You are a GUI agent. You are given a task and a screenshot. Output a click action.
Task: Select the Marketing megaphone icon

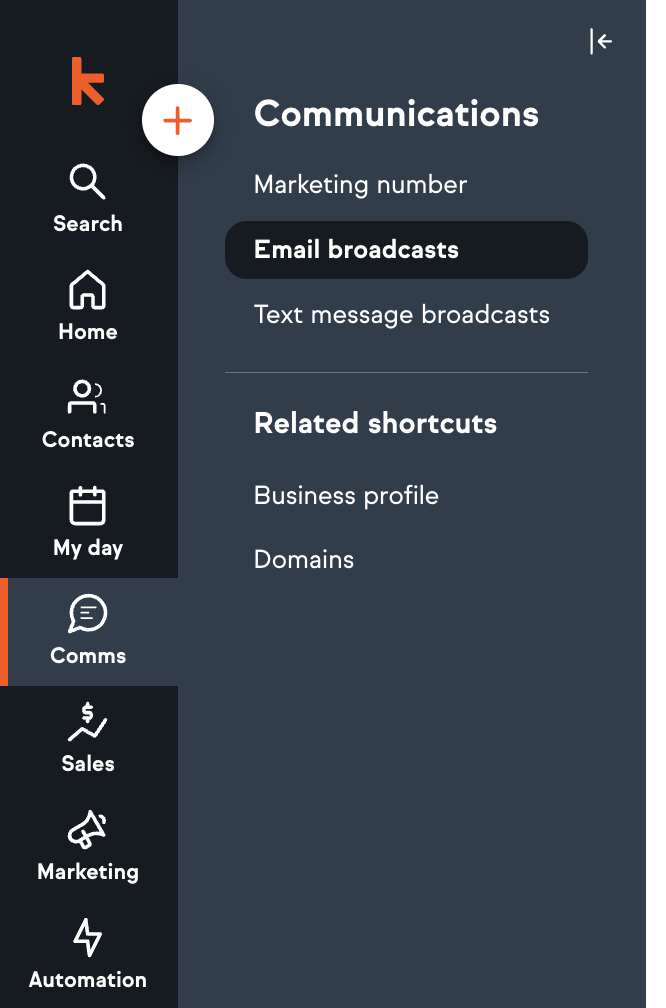pos(87,830)
